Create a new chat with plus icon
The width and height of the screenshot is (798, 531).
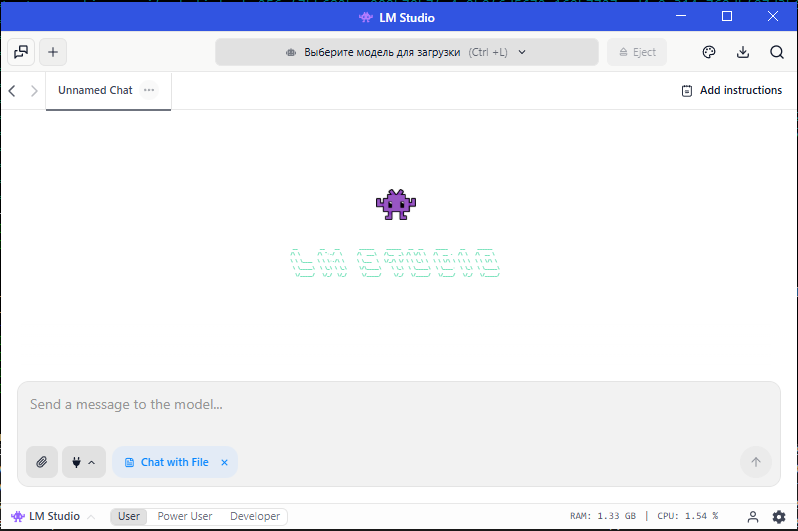point(53,52)
